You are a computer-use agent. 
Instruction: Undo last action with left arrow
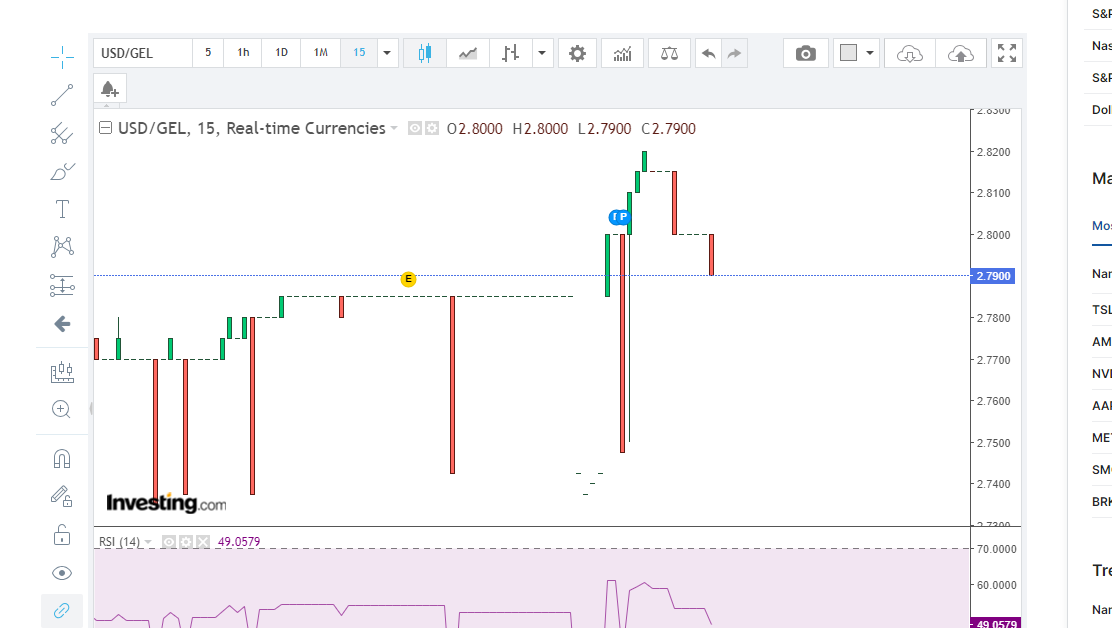coord(708,53)
